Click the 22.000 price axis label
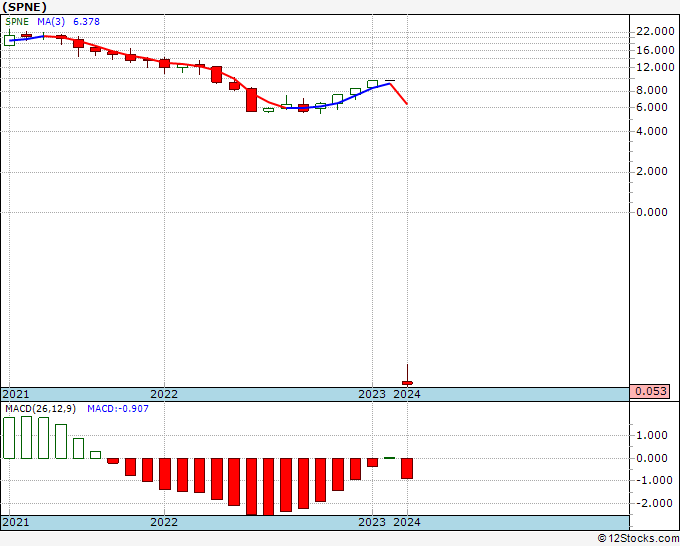The image size is (680, 546). pyautogui.click(x=655, y=31)
